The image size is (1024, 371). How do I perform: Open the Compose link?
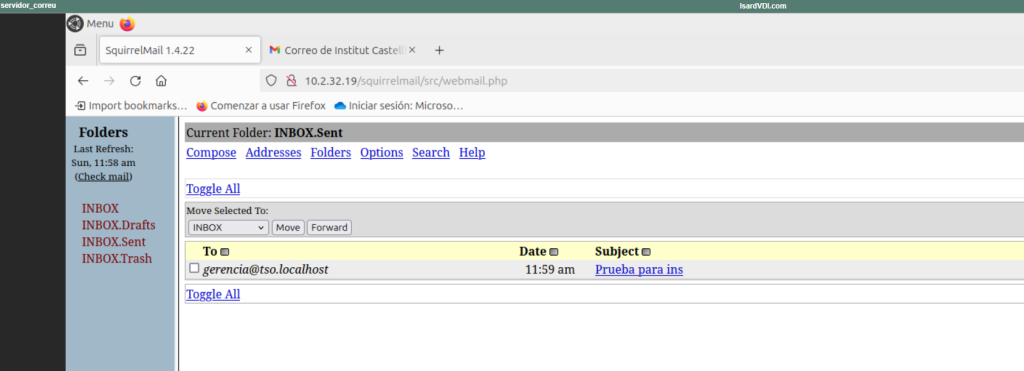211,153
